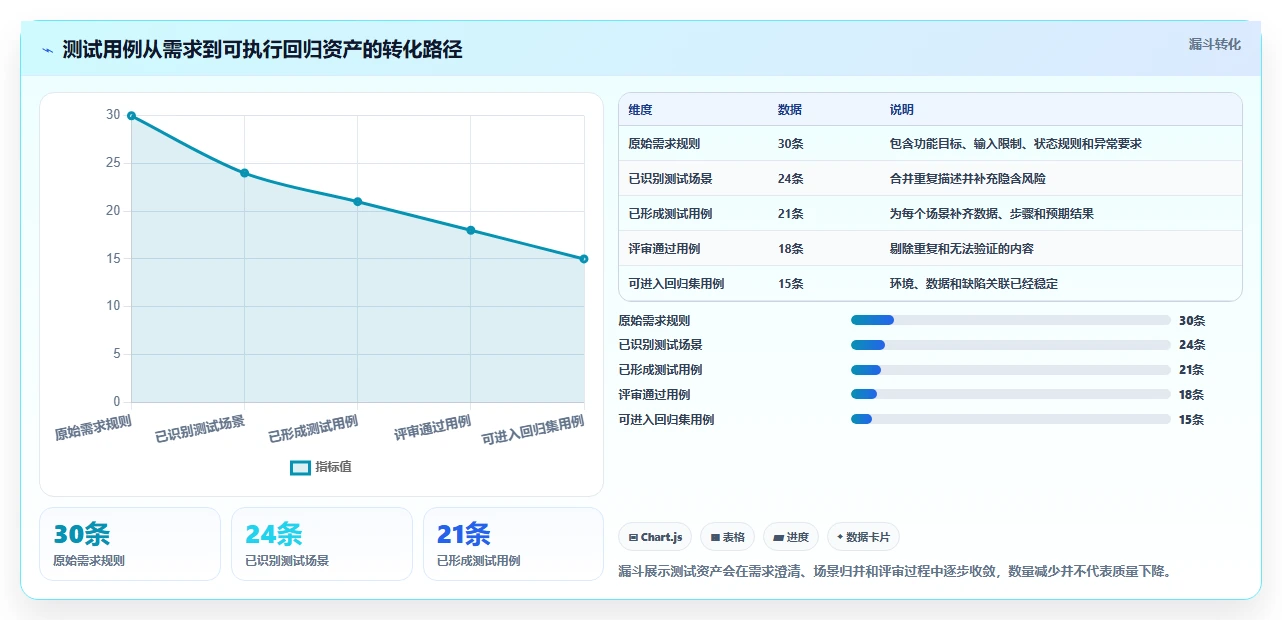Click the chart data point for 可进入回归集用例
This screenshot has height=620, width=1282.
tap(584, 259)
